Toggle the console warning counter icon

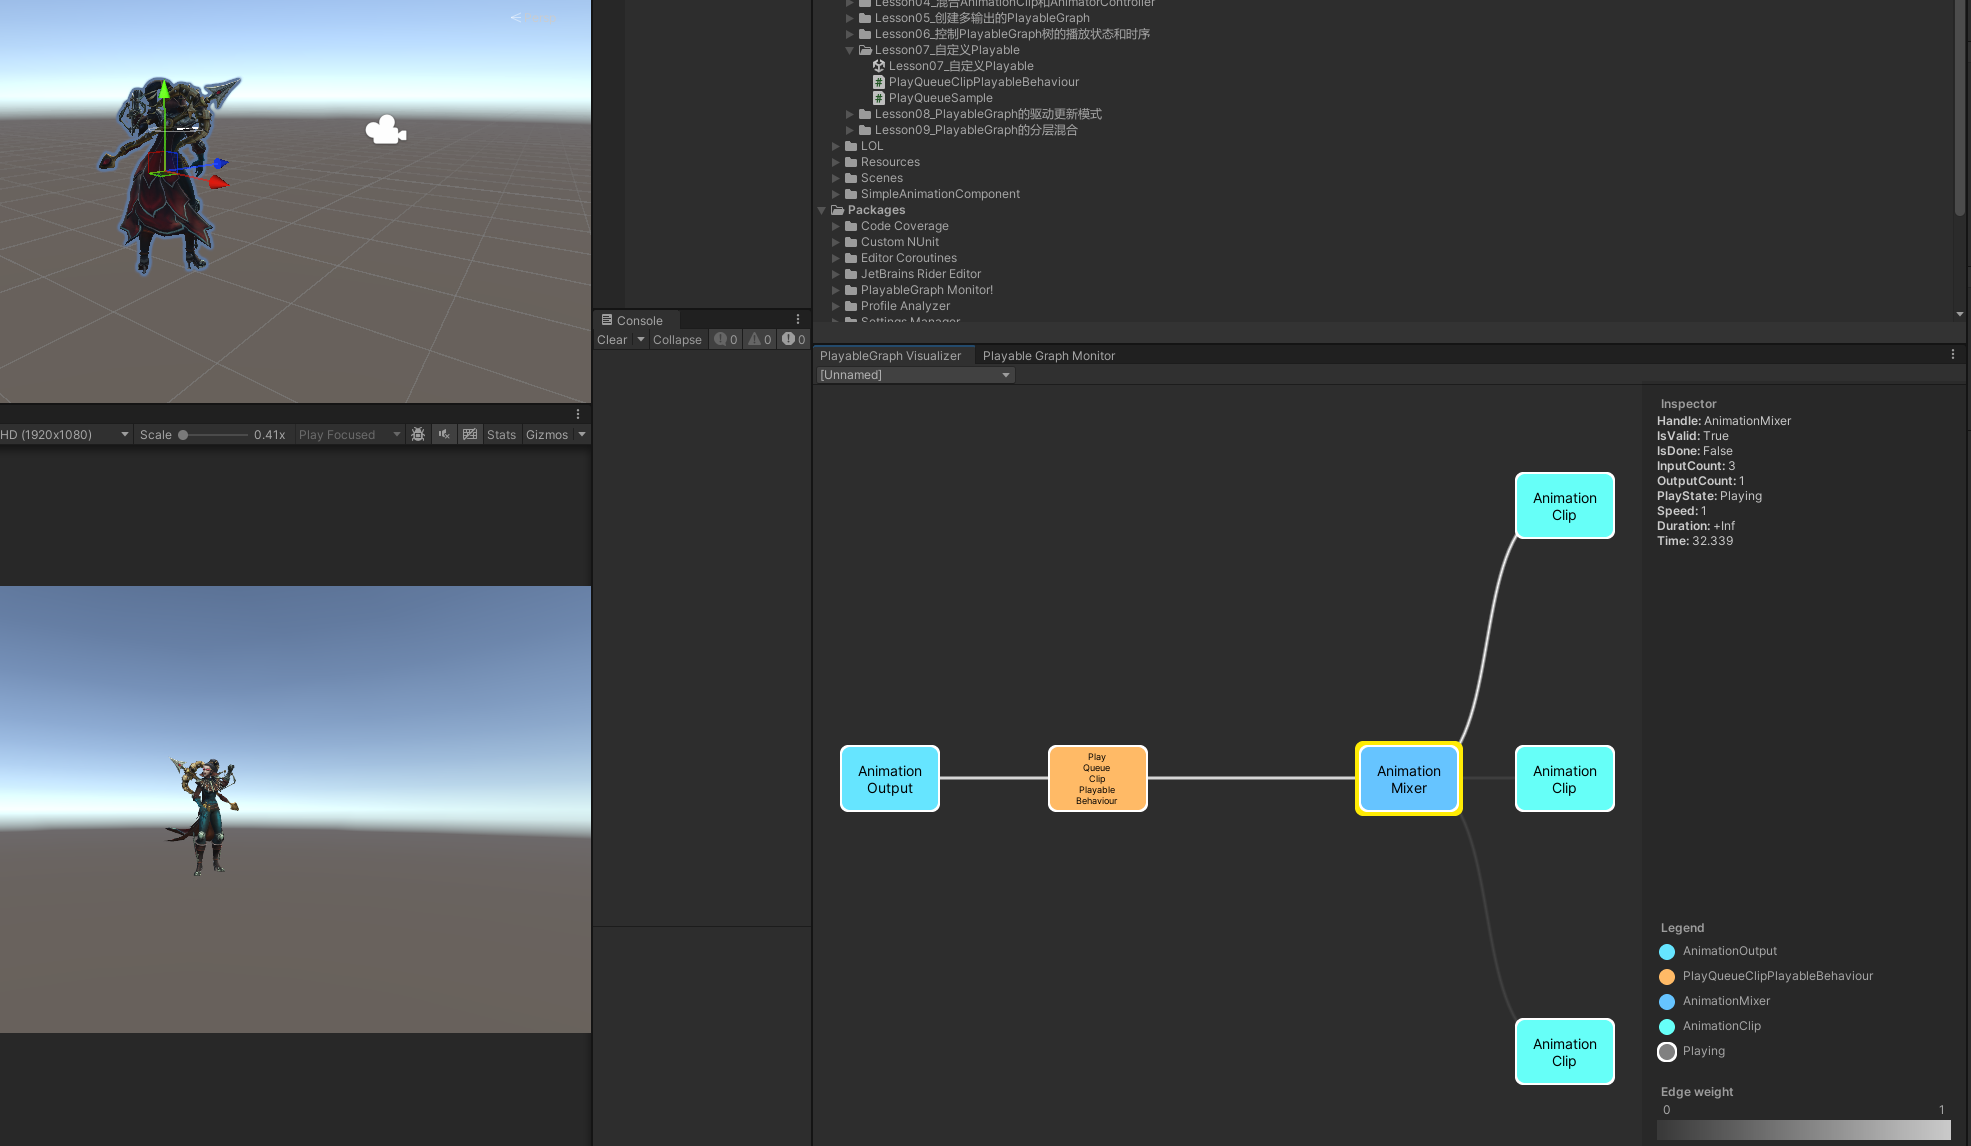pos(760,340)
